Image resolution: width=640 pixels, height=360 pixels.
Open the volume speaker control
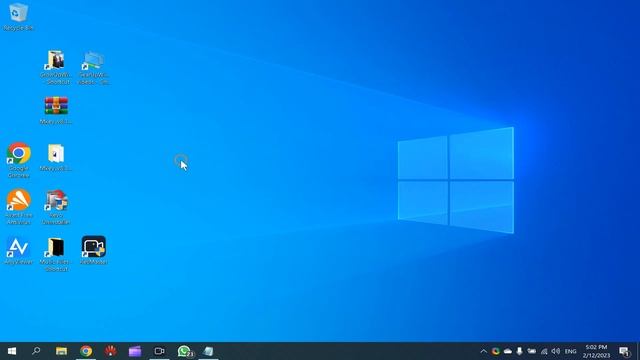tap(556, 351)
